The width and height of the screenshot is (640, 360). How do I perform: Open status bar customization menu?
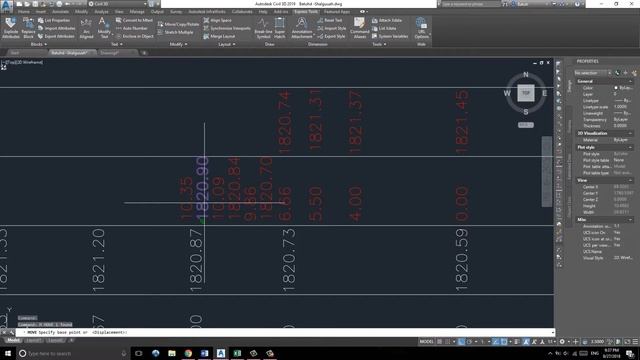[635, 342]
